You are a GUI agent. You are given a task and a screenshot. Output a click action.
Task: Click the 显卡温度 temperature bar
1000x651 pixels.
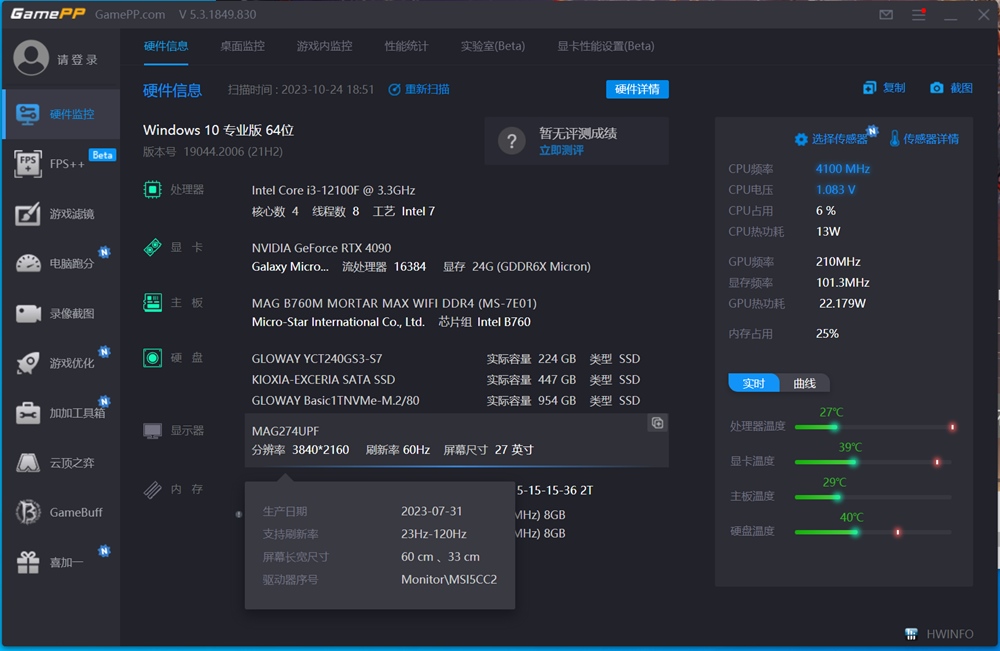(874, 462)
